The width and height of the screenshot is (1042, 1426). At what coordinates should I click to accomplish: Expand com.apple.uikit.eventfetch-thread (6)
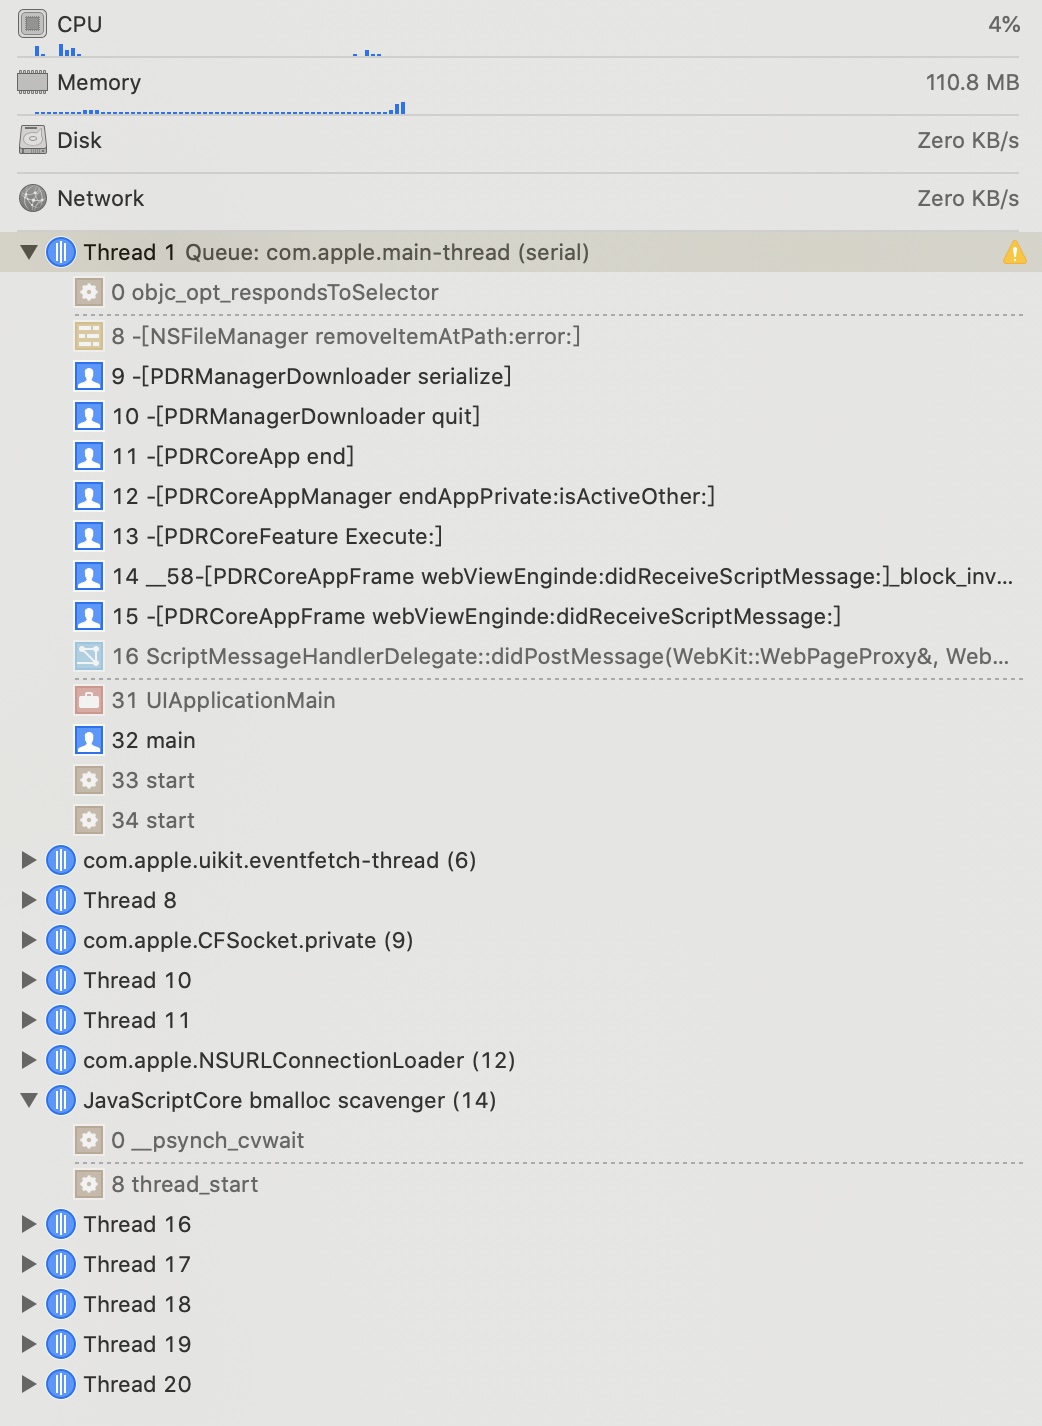[29, 860]
